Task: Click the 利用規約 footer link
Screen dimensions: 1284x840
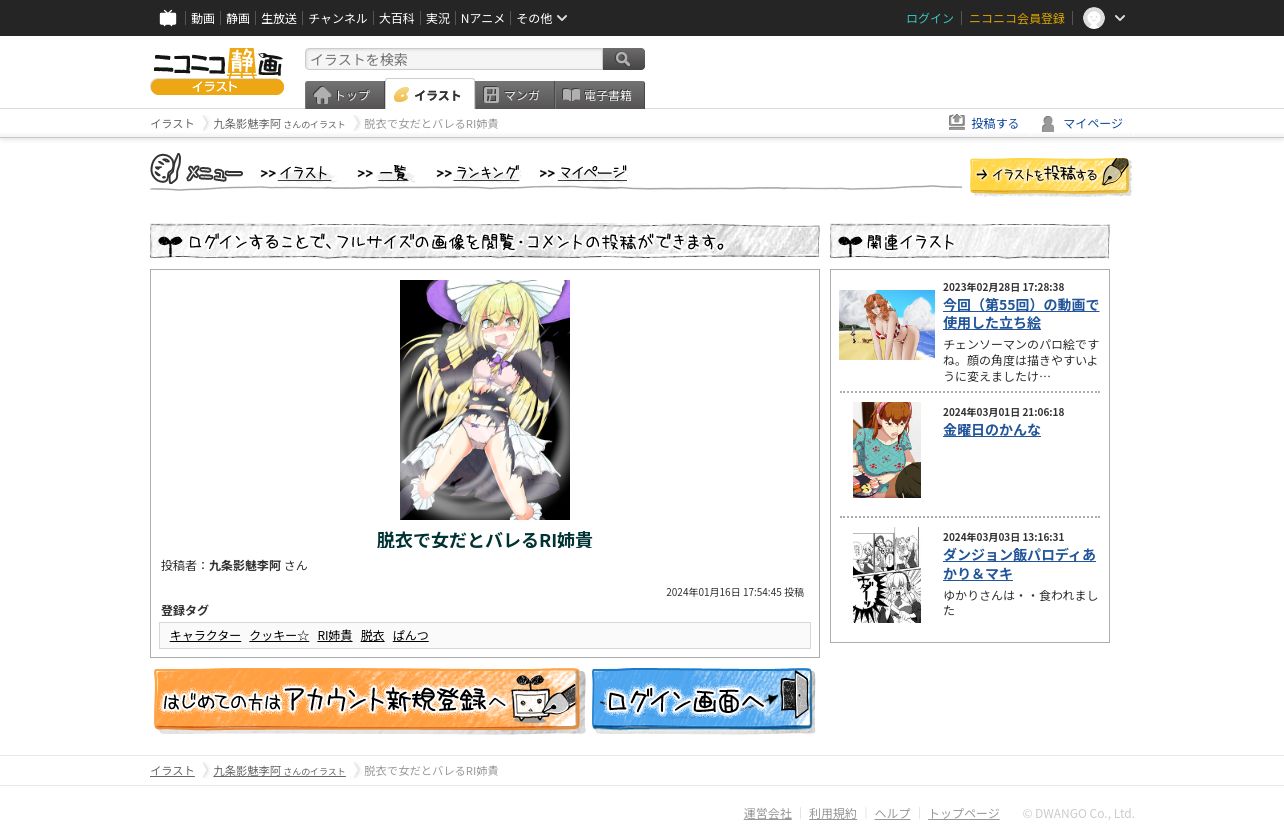Action: click(x=833, y=813)
